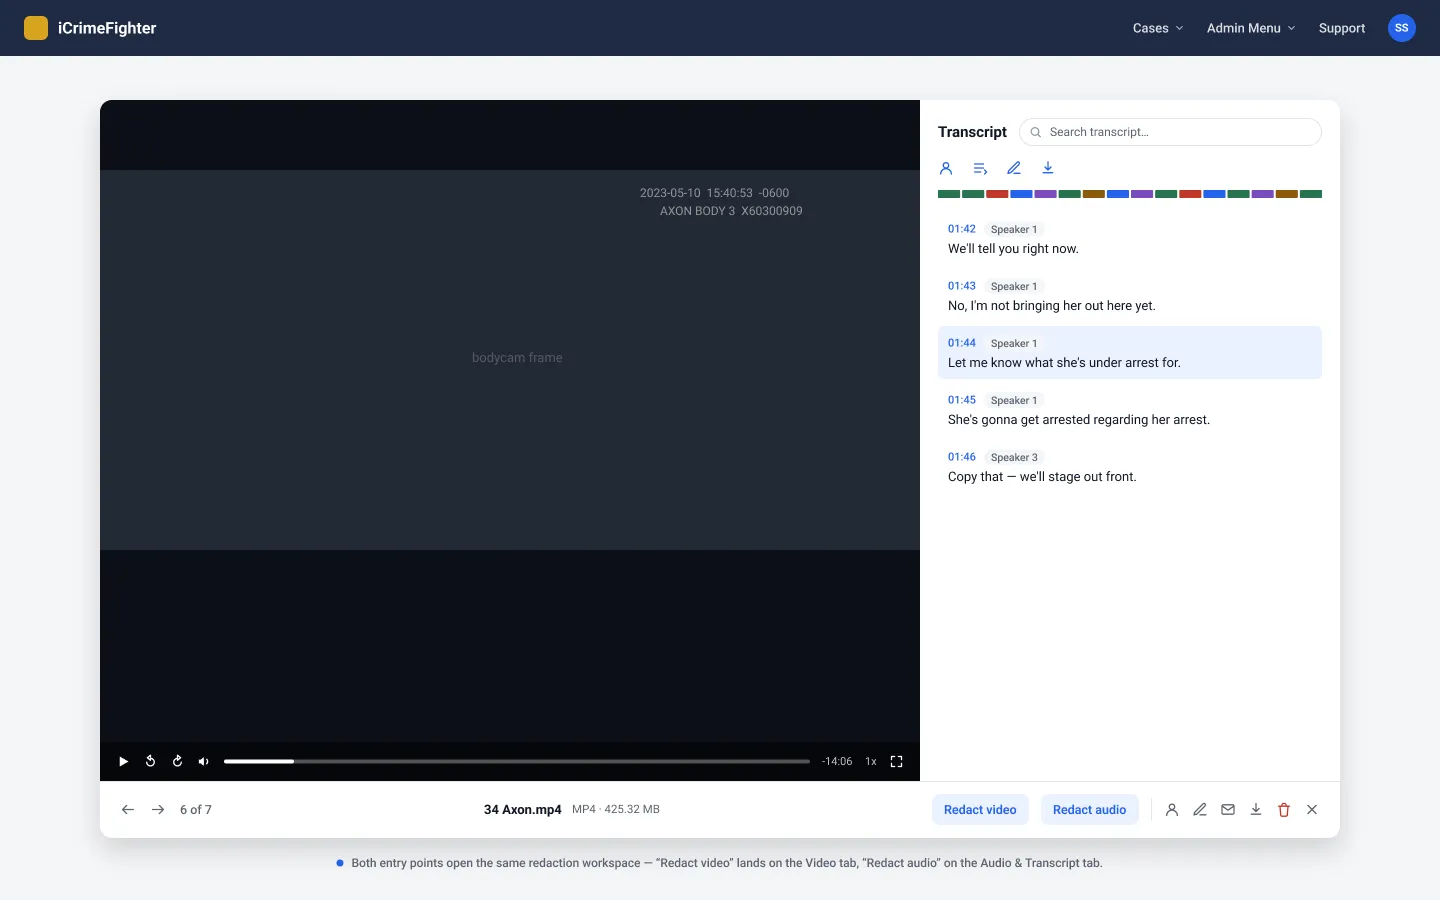
Task: Open Redact video workspace
Action: pyautogui.click(x=980, y=810)
